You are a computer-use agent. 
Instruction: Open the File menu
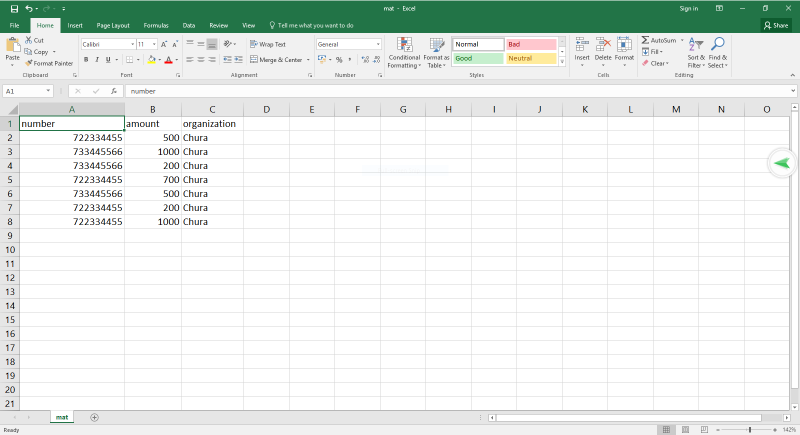click(14, 25)
